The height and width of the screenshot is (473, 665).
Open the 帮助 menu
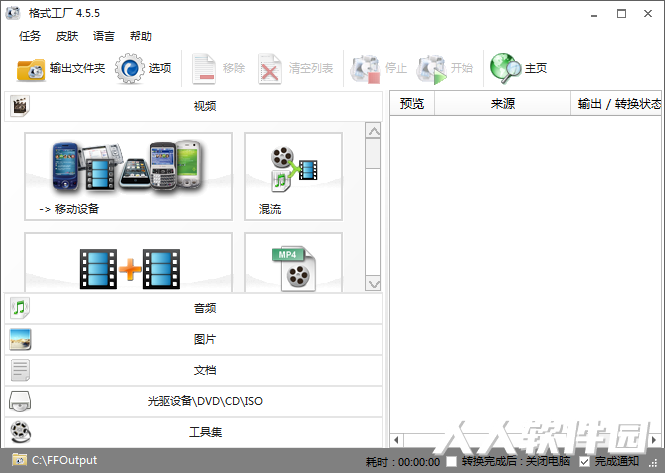tap(141, 36)
